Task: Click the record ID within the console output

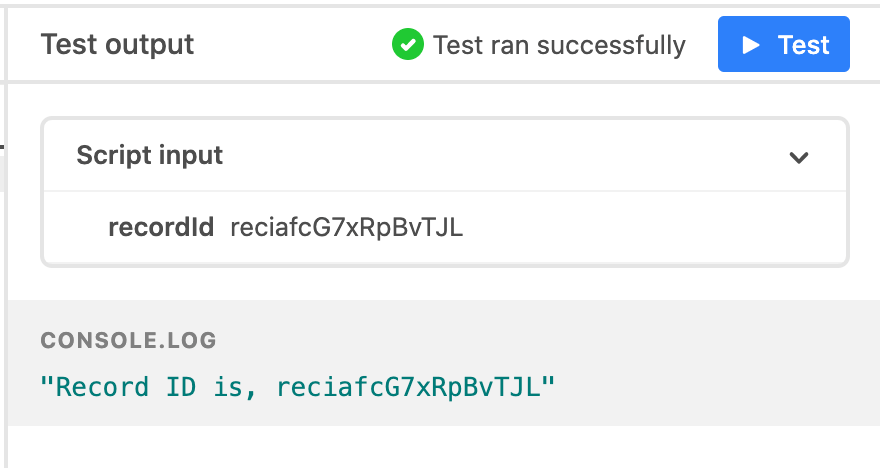Action: [x=408, y=388]
